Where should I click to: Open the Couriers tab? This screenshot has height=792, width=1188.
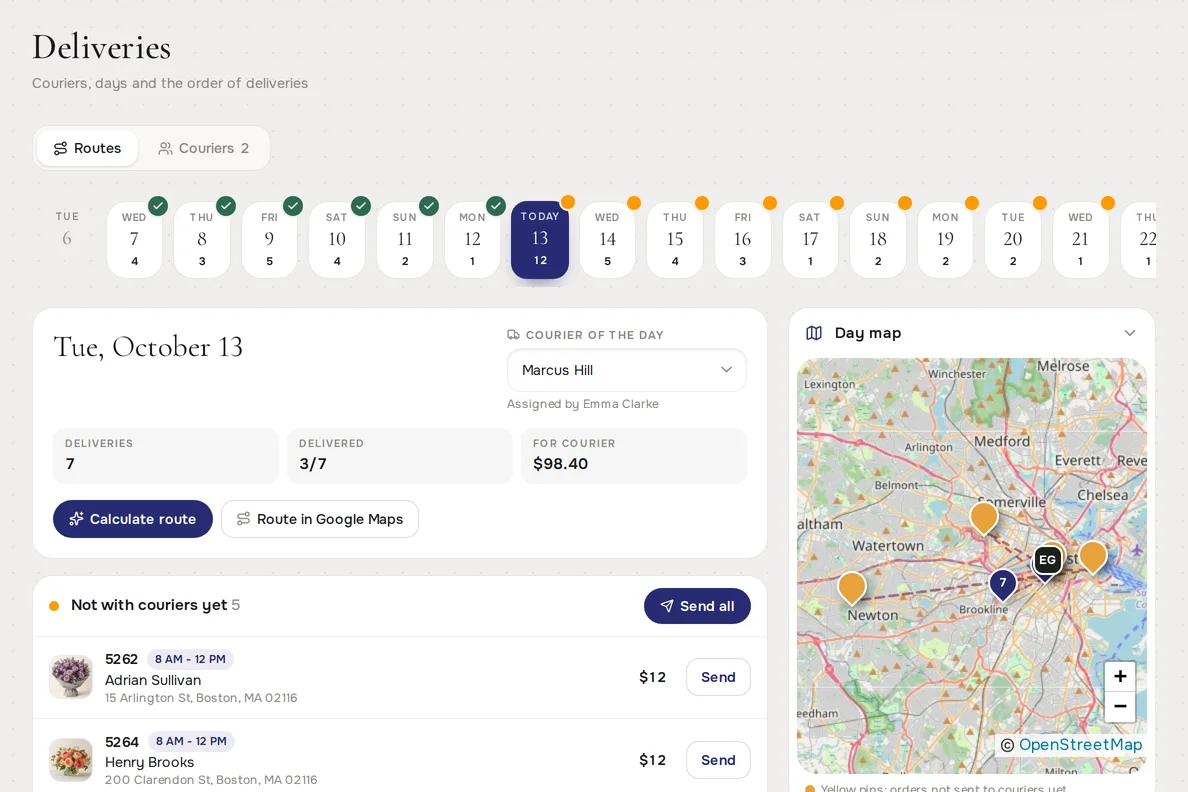203,148
